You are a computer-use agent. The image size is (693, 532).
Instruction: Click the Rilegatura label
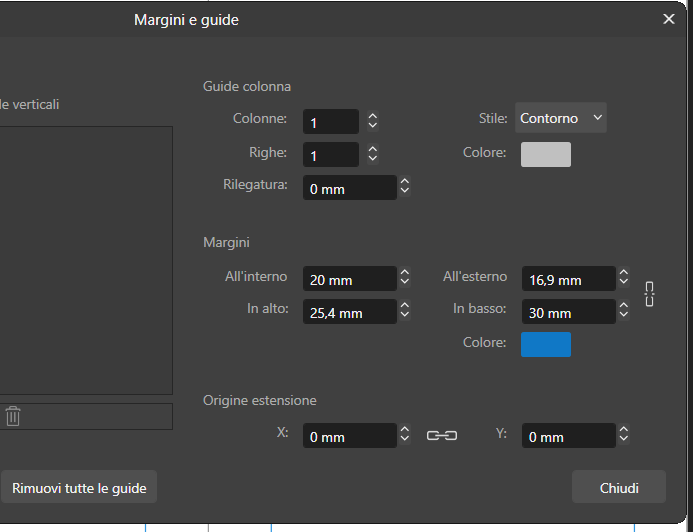point(255,184)
